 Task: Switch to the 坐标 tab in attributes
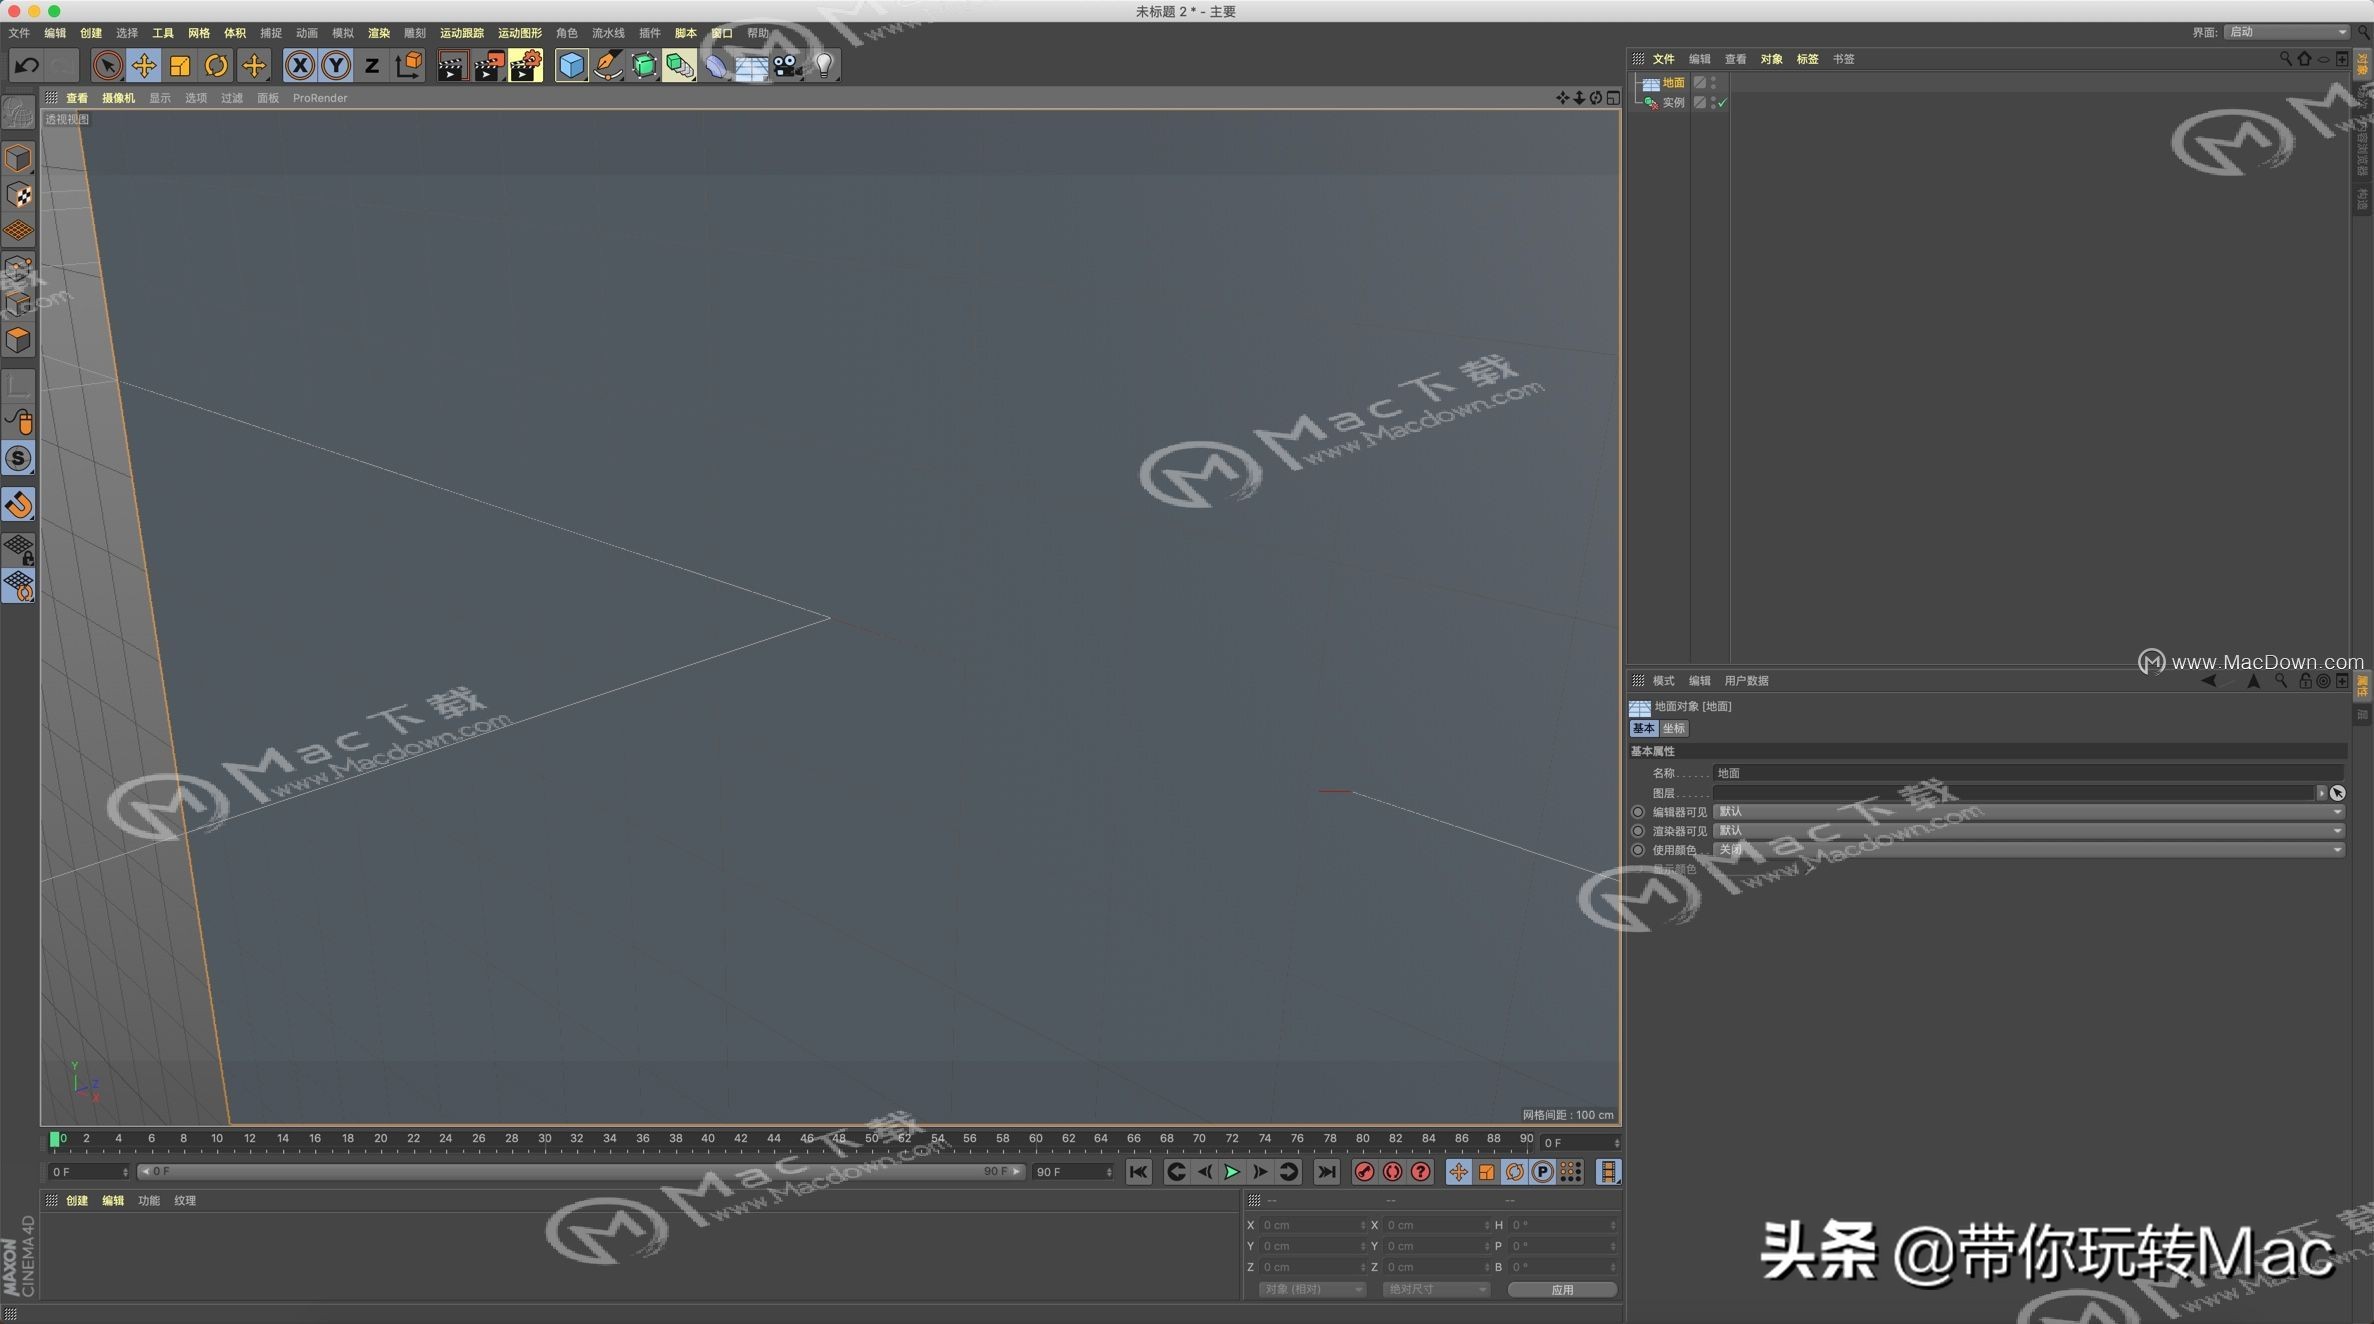[1674, 728]
